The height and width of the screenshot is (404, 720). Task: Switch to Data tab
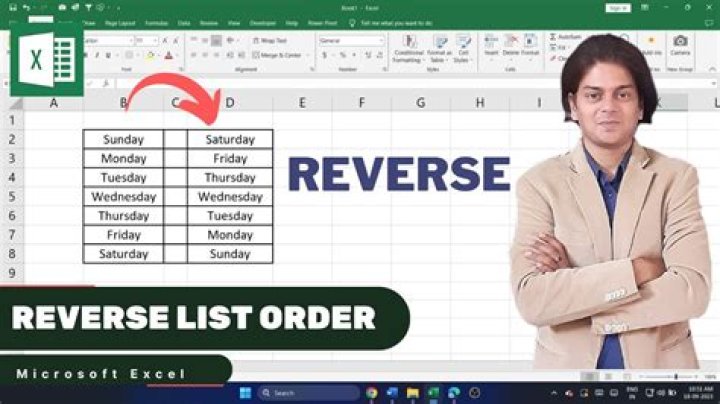point(184,23)
